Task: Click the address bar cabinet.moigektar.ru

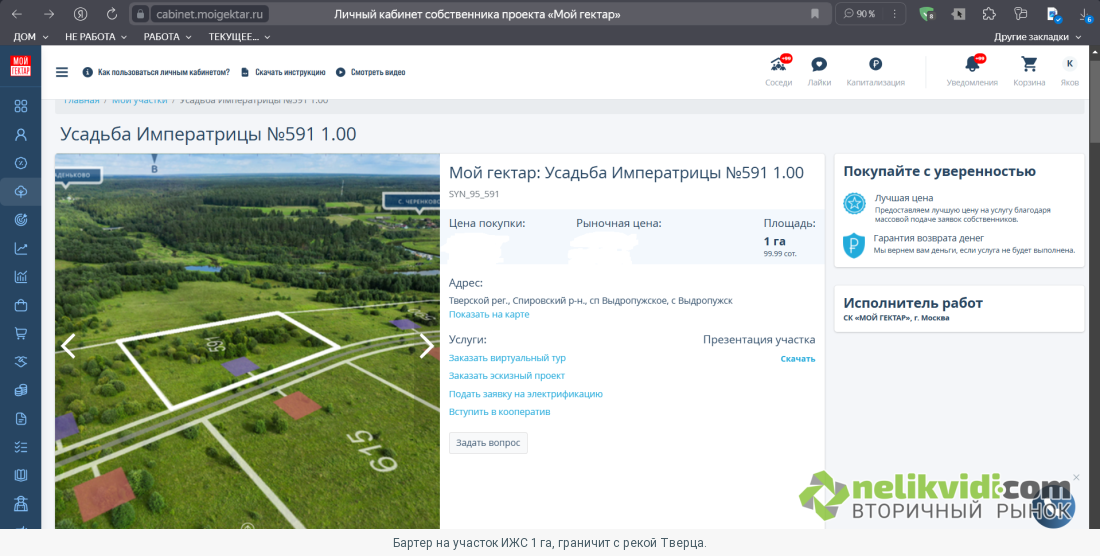Action: click(210, 14)
